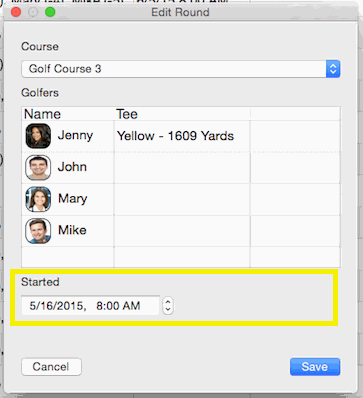Select the Mary row name
363x398 pixels.
[73, 199]
